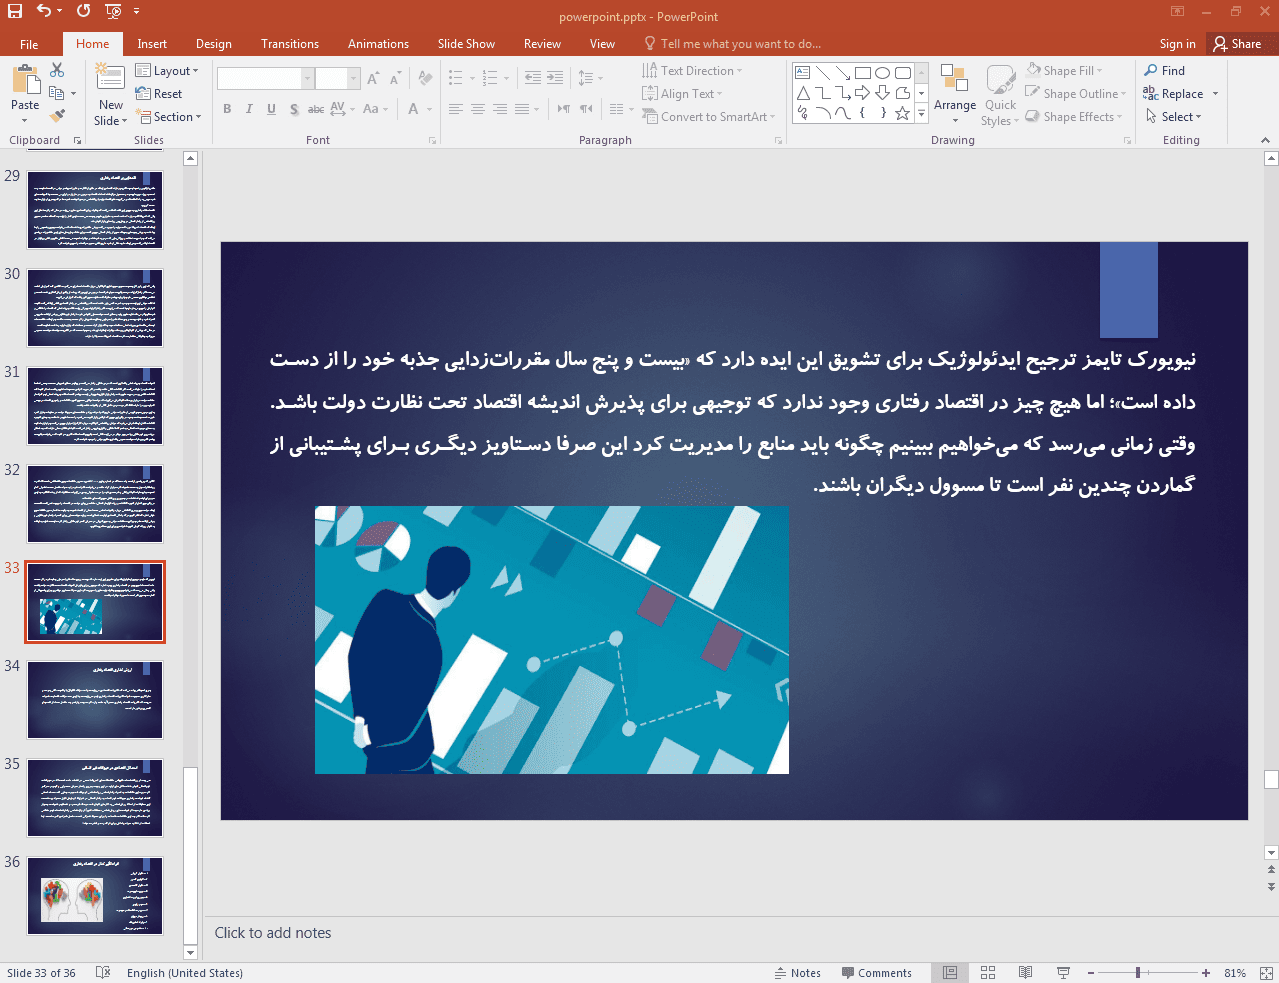Image resolution: width=1279 pixels, height=983 pixels.
Task: Select slide 30 thumbnail
Action: 95,308
